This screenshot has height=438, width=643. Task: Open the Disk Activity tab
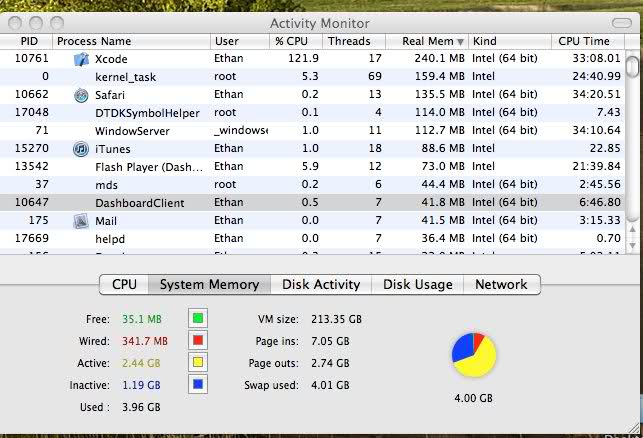(x=321, y=284)
